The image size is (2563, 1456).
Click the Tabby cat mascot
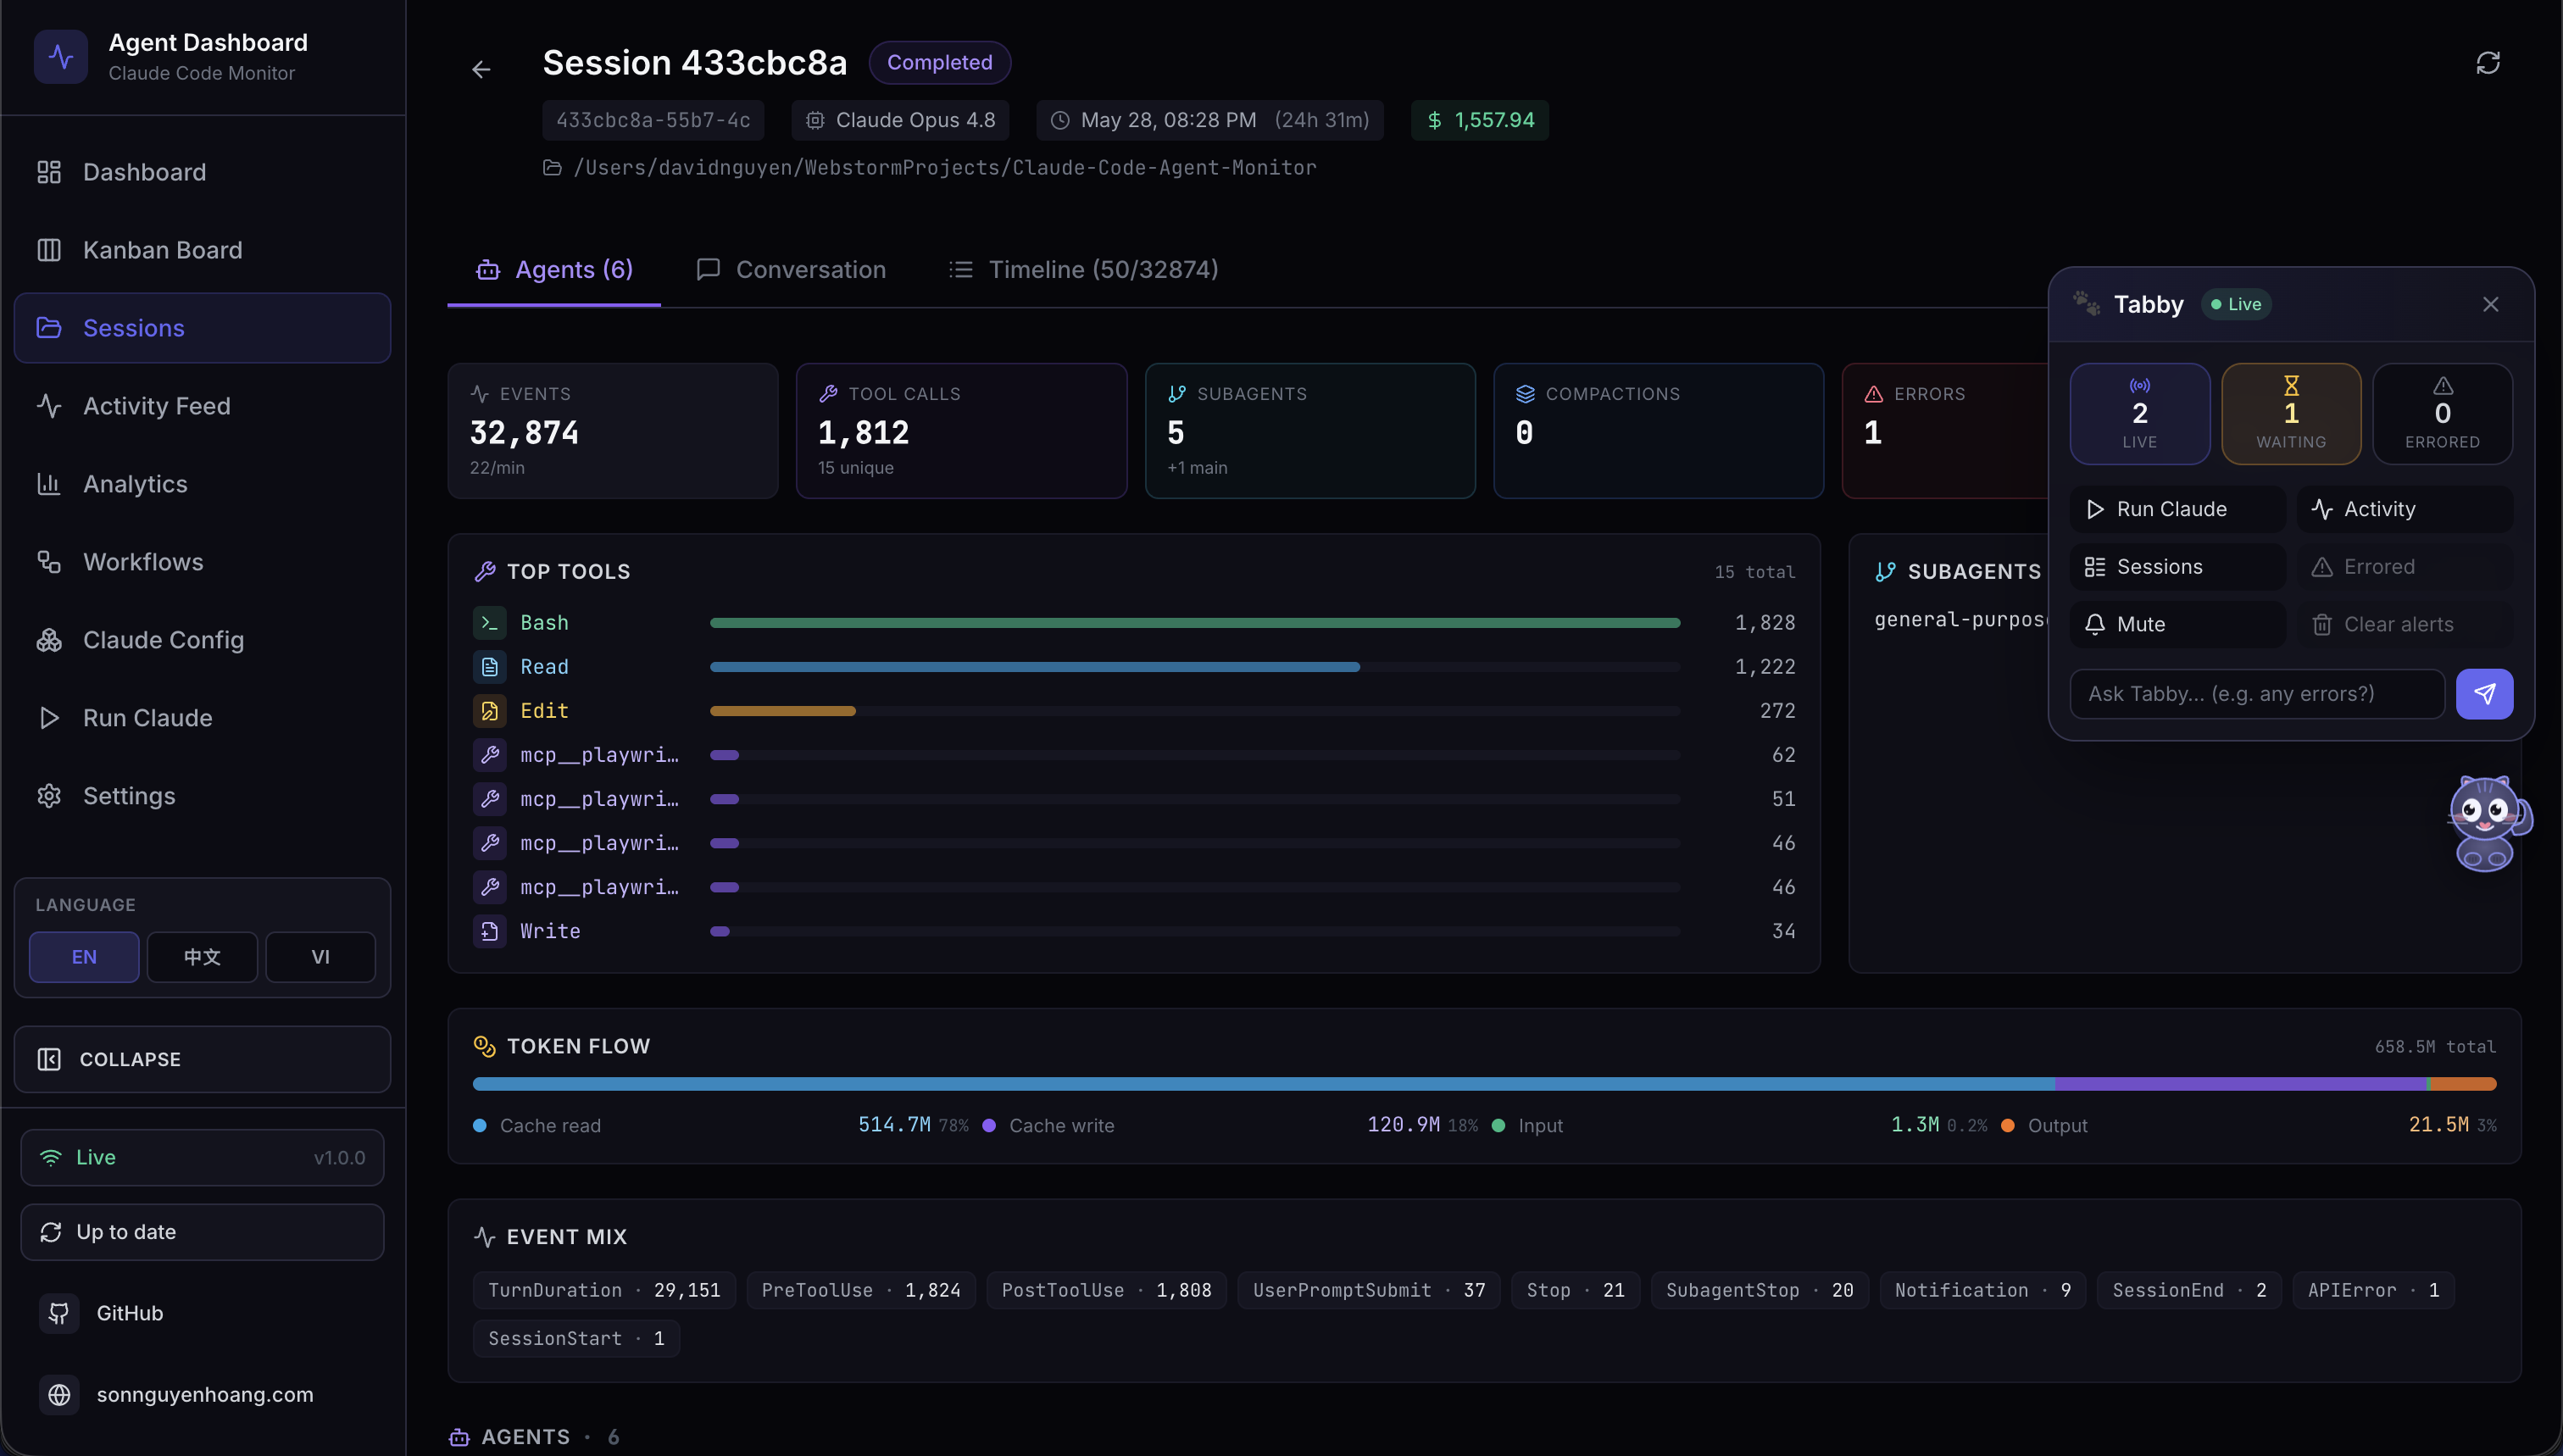pos(2487,823)
